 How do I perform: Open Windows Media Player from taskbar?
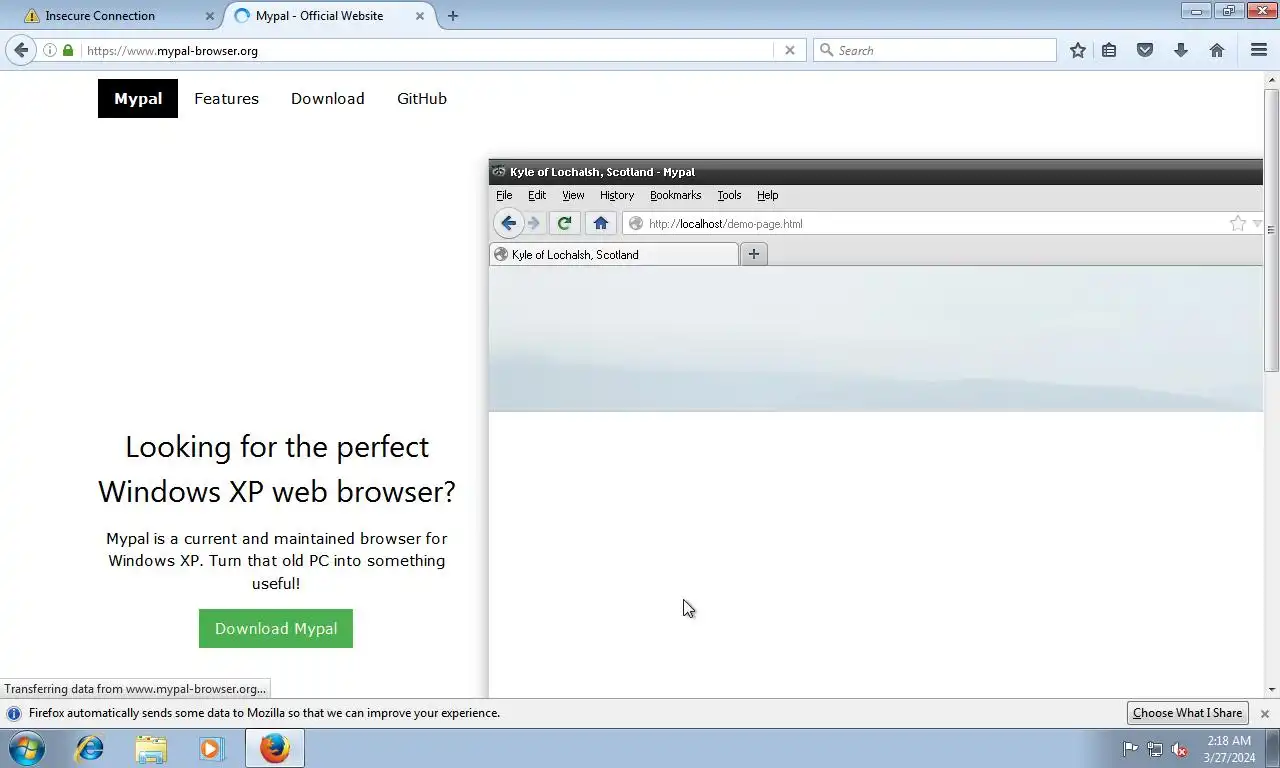pyautogui.click(x=212, y=748)
